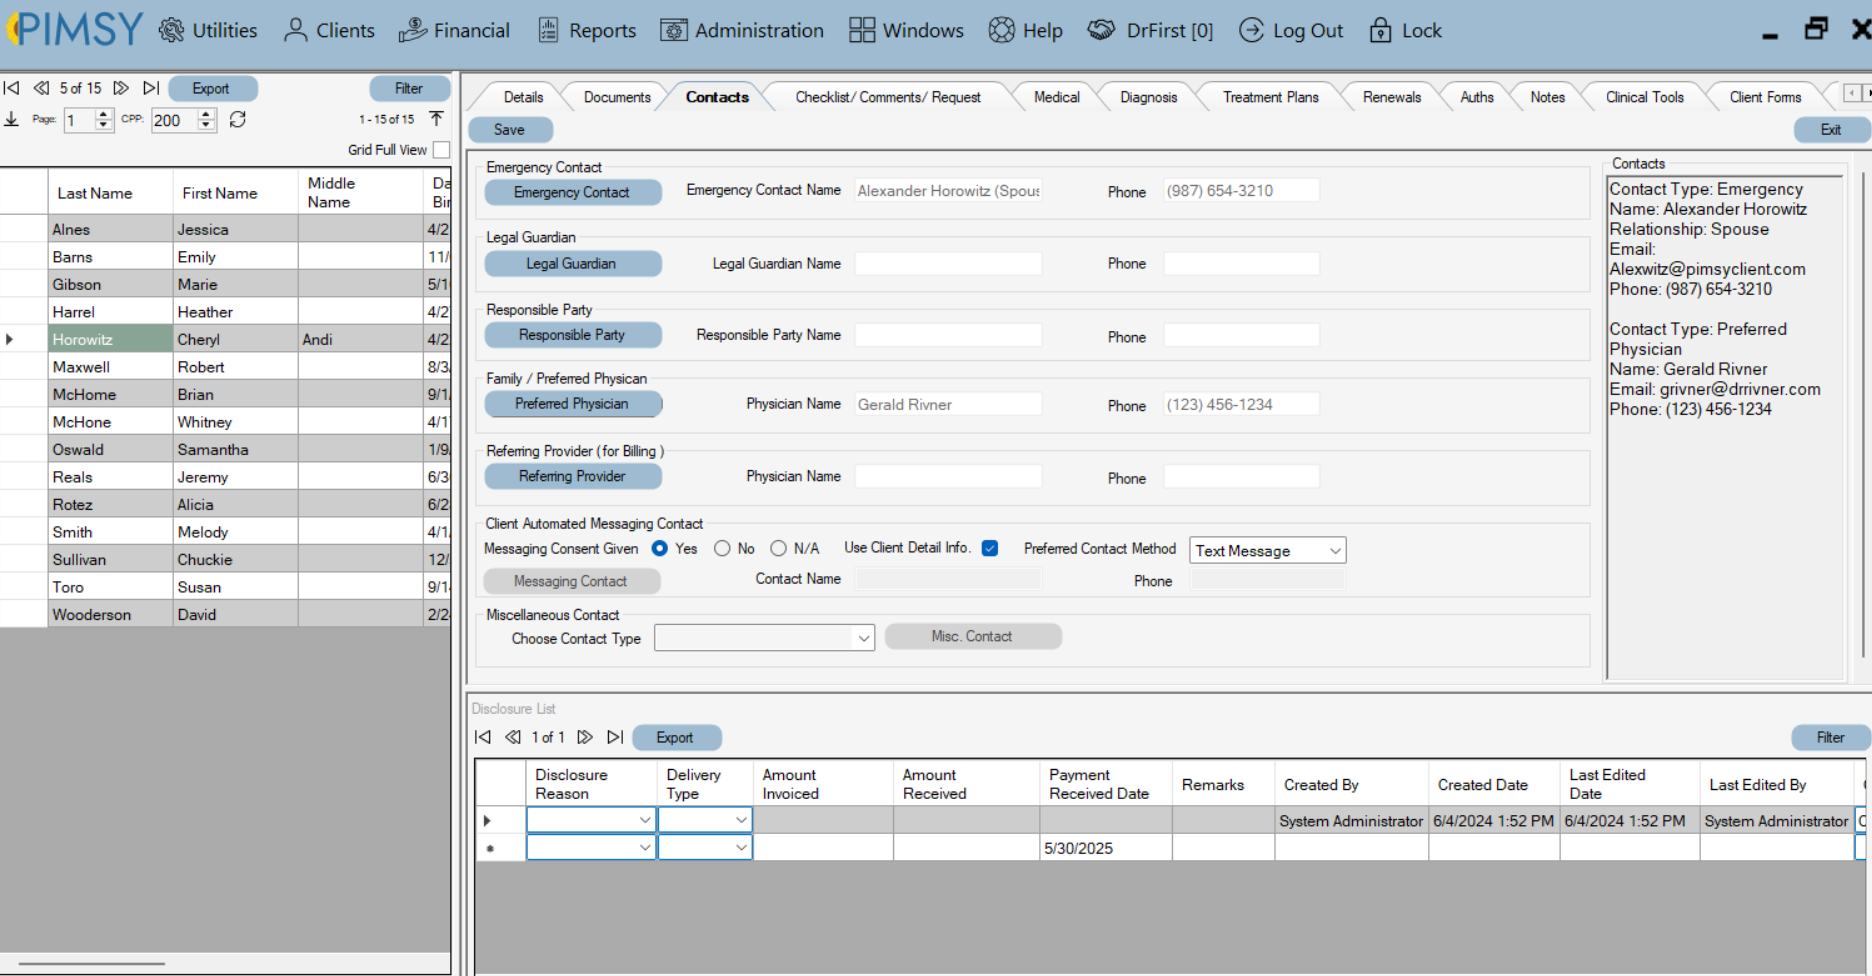Select Robert Maxwell's row in the client grid
Image resolution: width=1872 pixels, height=976 pixels.
[110, 366]
